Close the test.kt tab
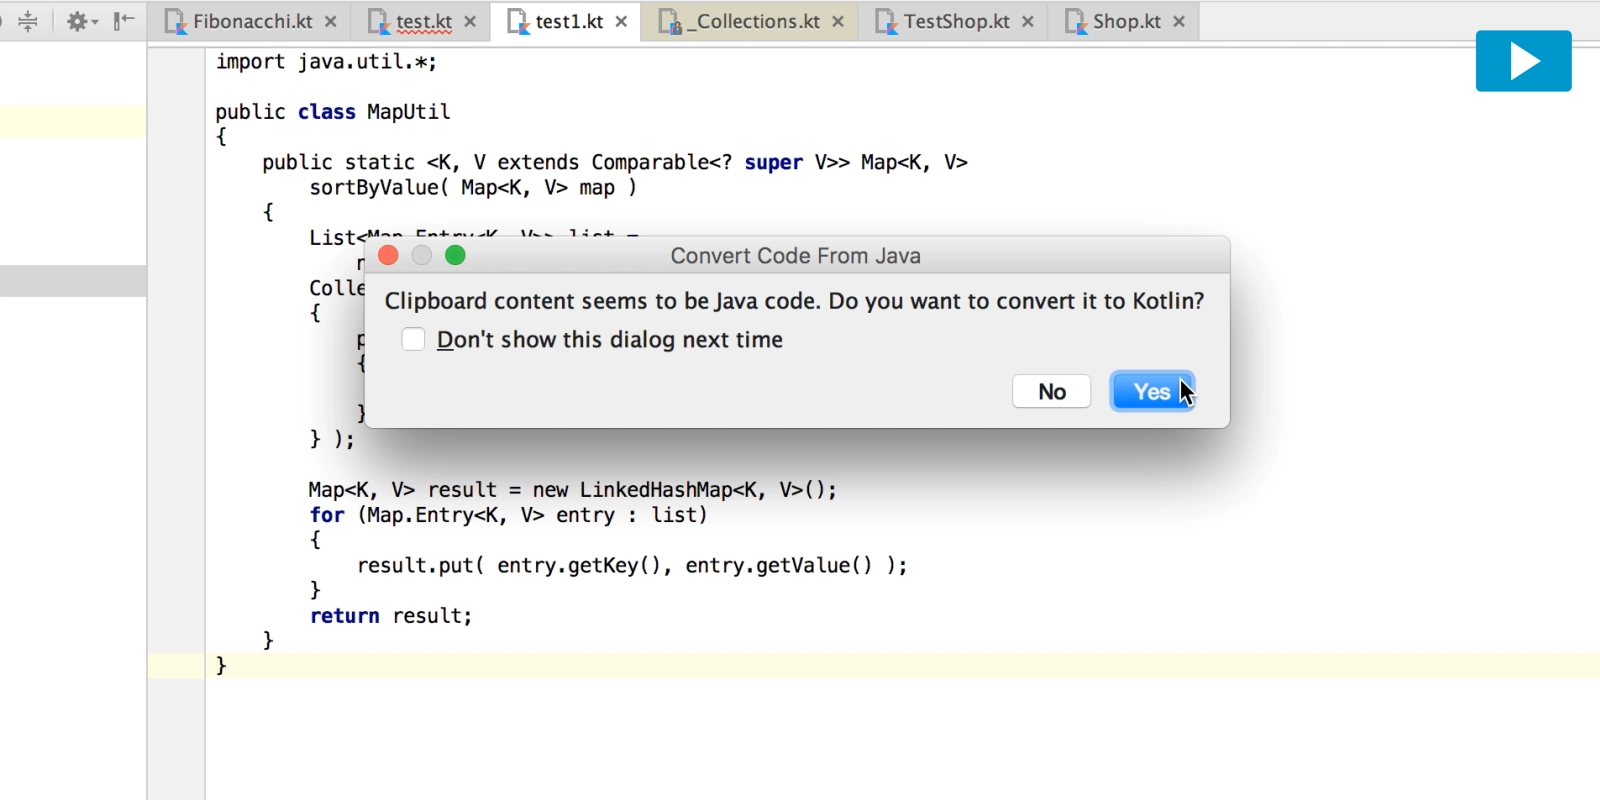The height and width of the screenshot is (800, 1600). [x=470, y=21]
